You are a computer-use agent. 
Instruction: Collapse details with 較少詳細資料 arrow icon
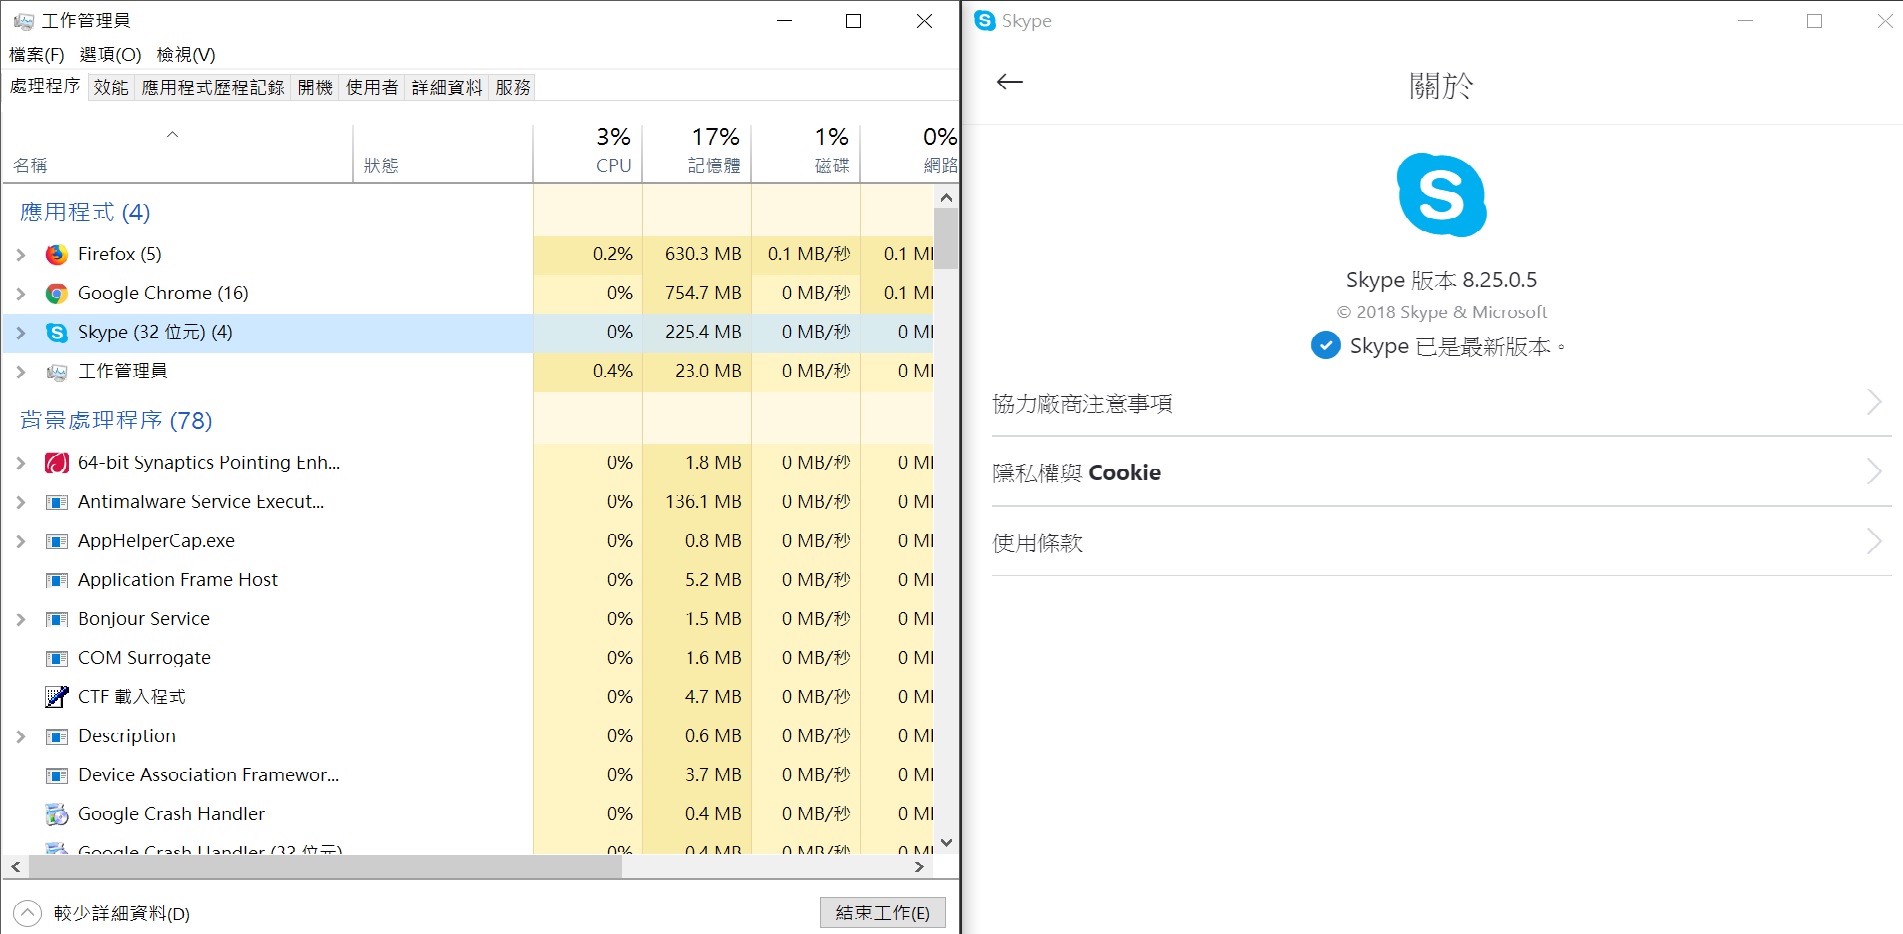click(x=28, y=913)
